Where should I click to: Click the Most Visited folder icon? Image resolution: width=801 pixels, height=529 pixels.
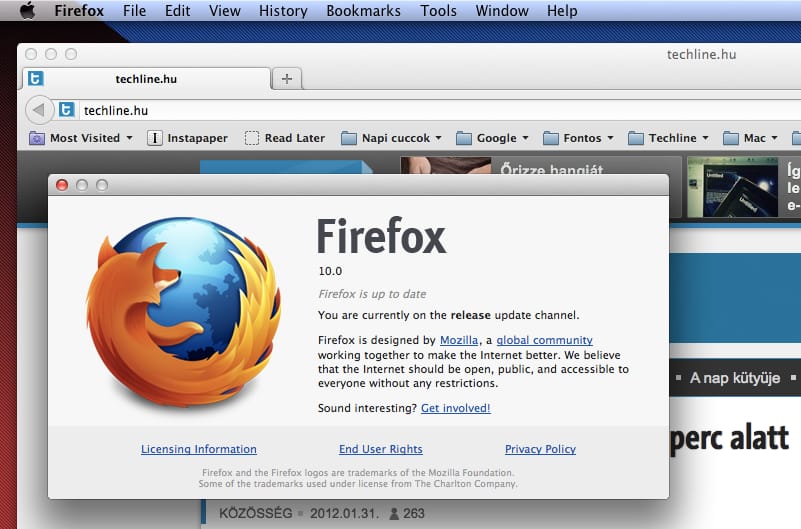click(37, 138)
